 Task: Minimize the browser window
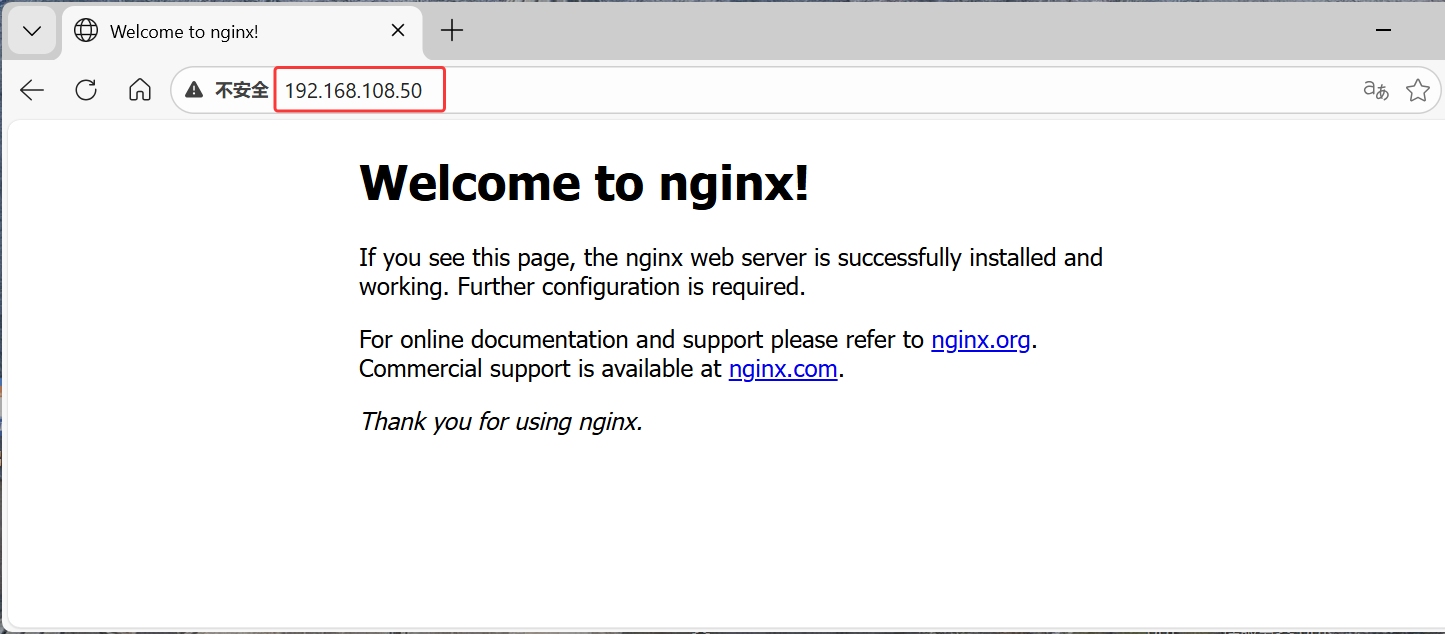tap(1384, 31)
